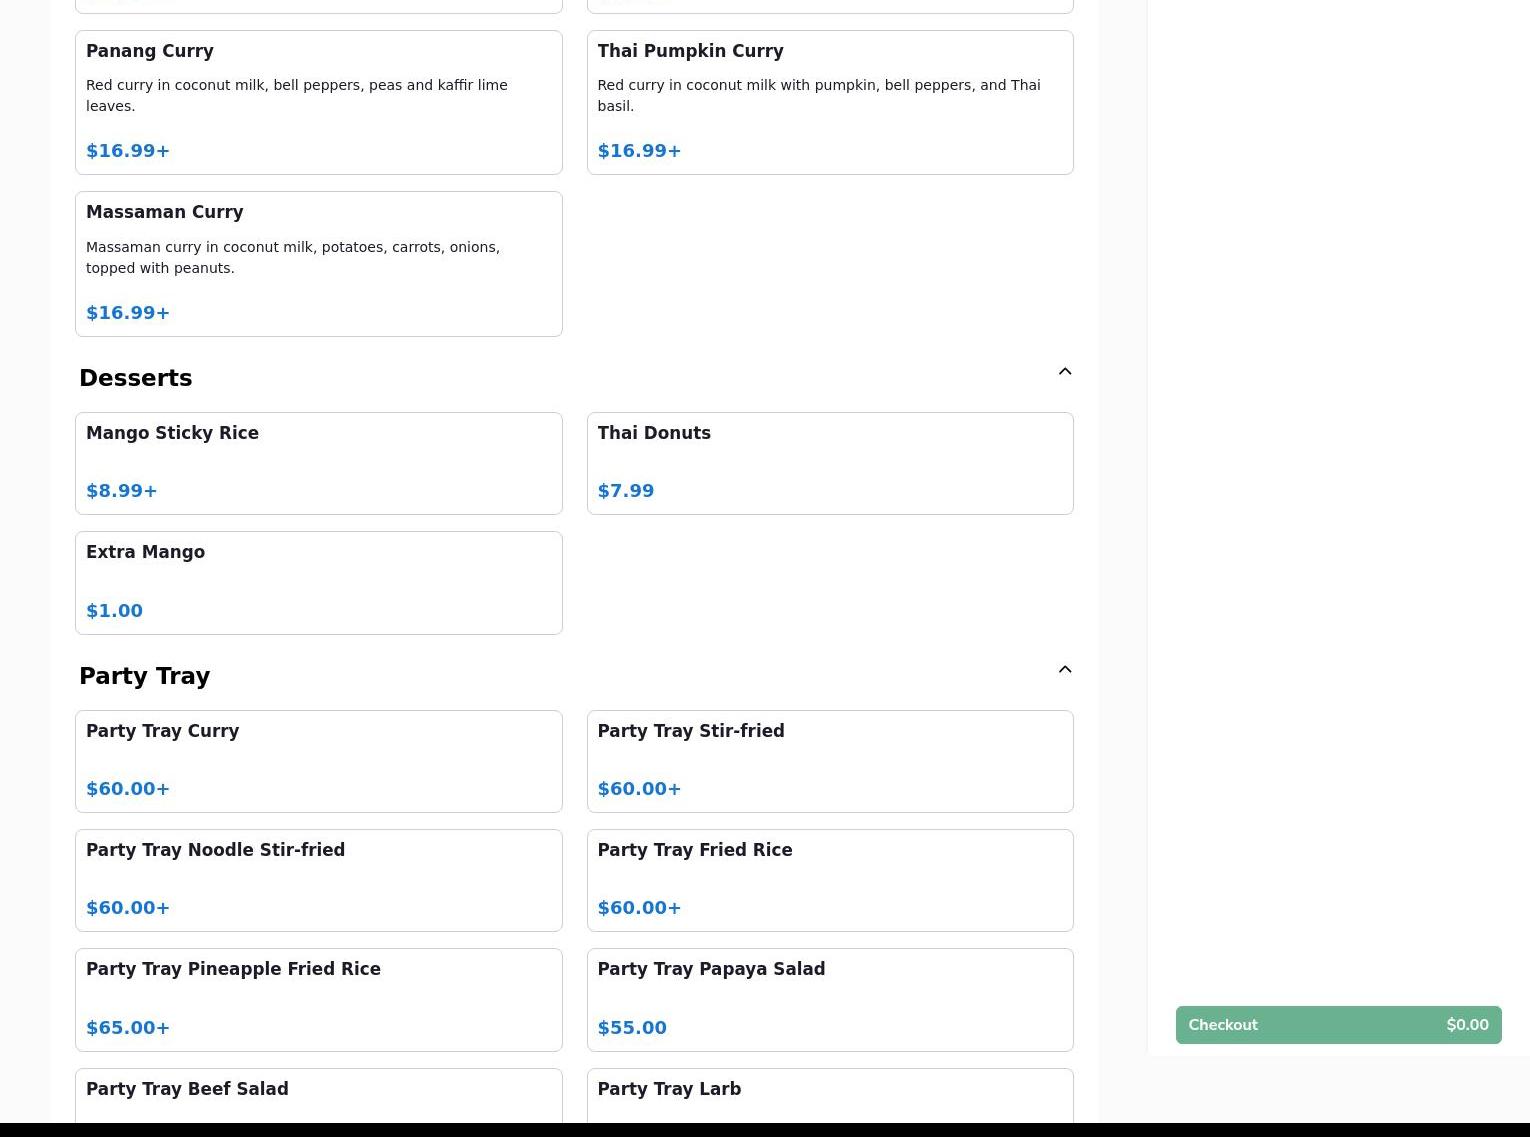
Task: Select Party Tray Stir-fried item
Action: (x=829, y=761)
